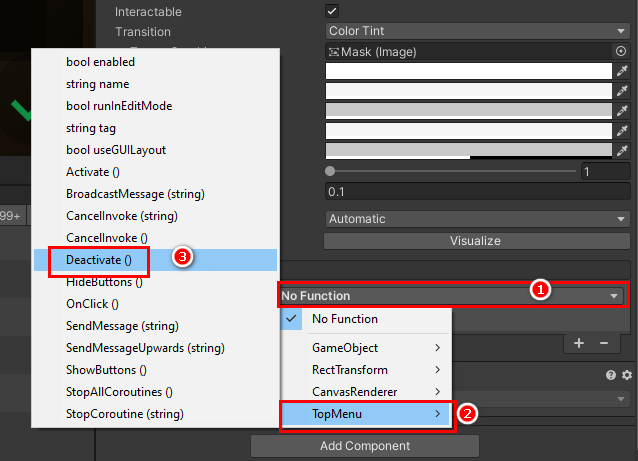Choose Deactivate () function

(155, 260)
